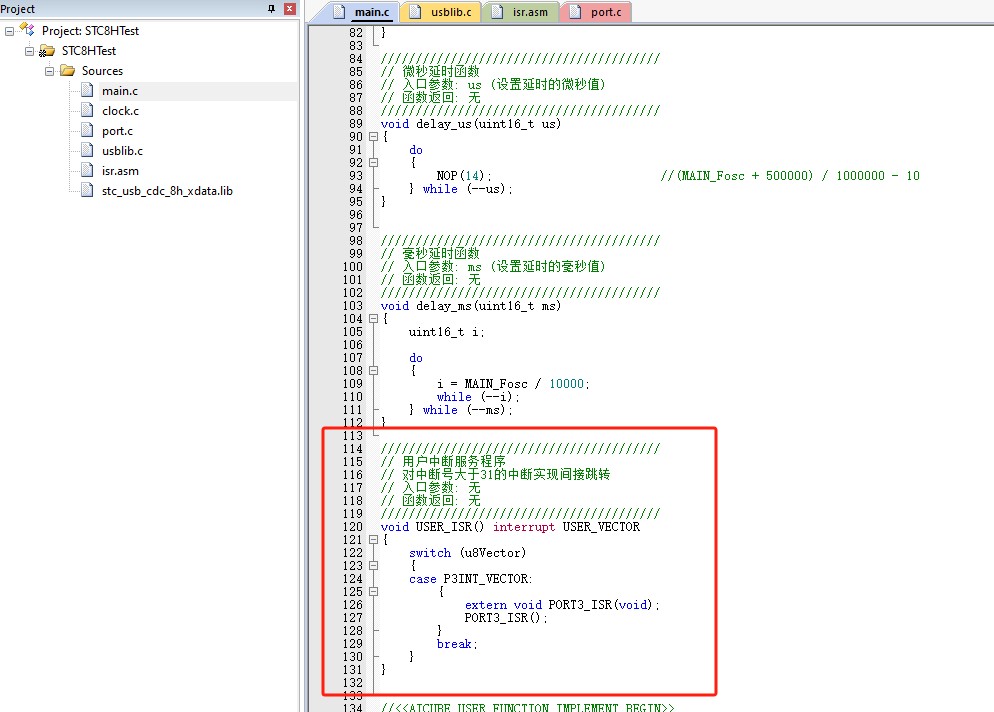Screen dimensions: 994x712
Task: Fold the delay_ms function at line 104
Action: [373, 319]
